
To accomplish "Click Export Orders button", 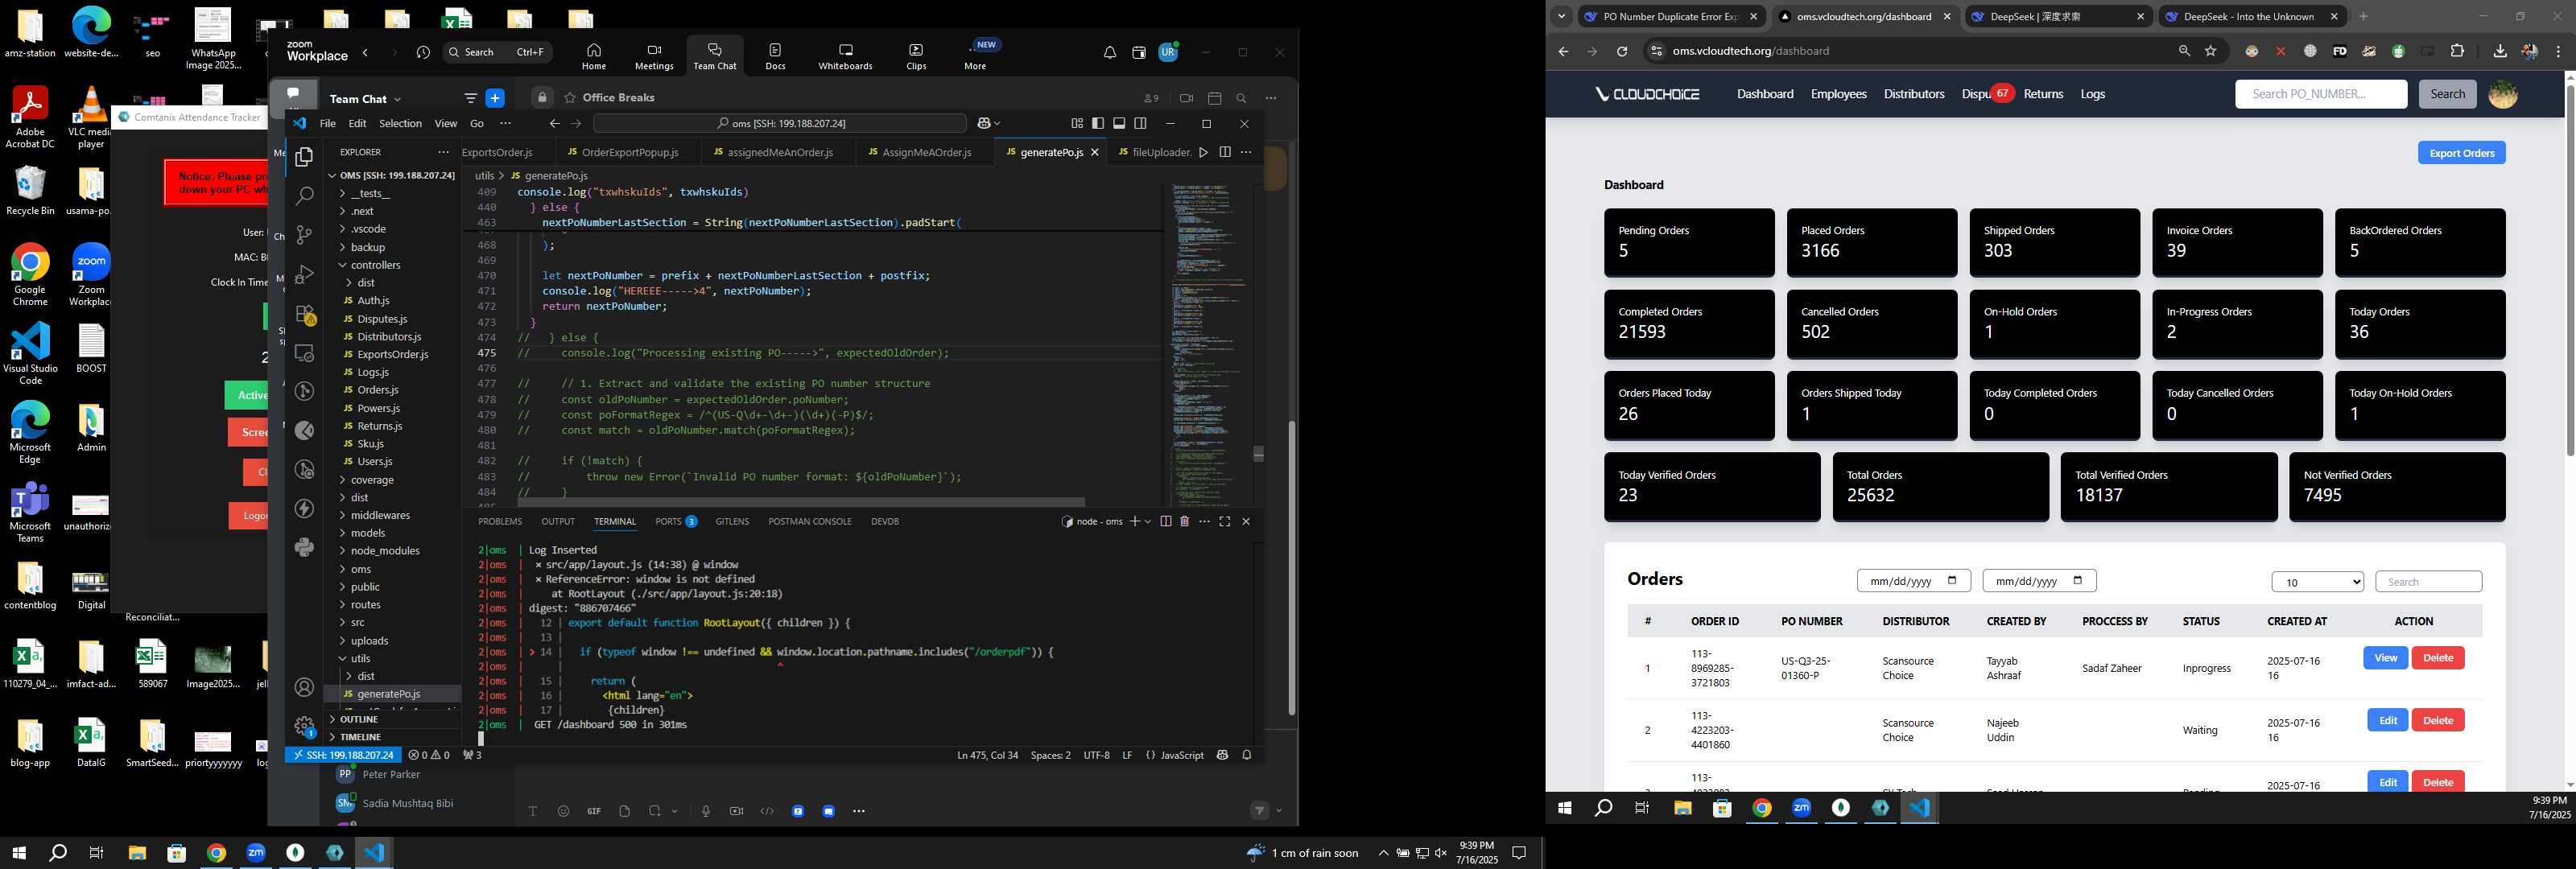I will 2461,153.
